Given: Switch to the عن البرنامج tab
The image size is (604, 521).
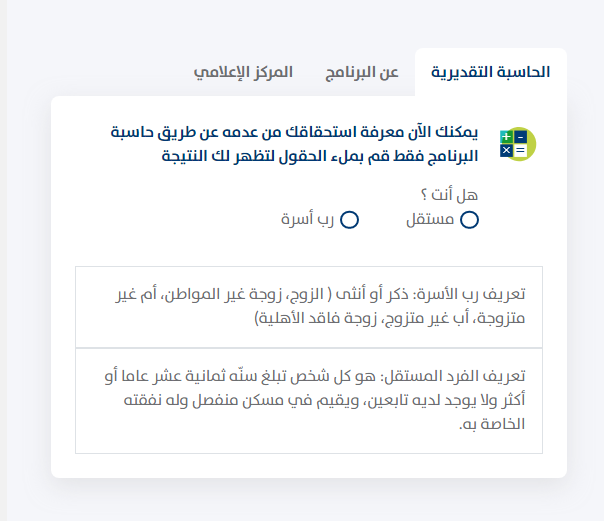Looking at the screenshot, I should pyautogui.click(x=361, y=73).
